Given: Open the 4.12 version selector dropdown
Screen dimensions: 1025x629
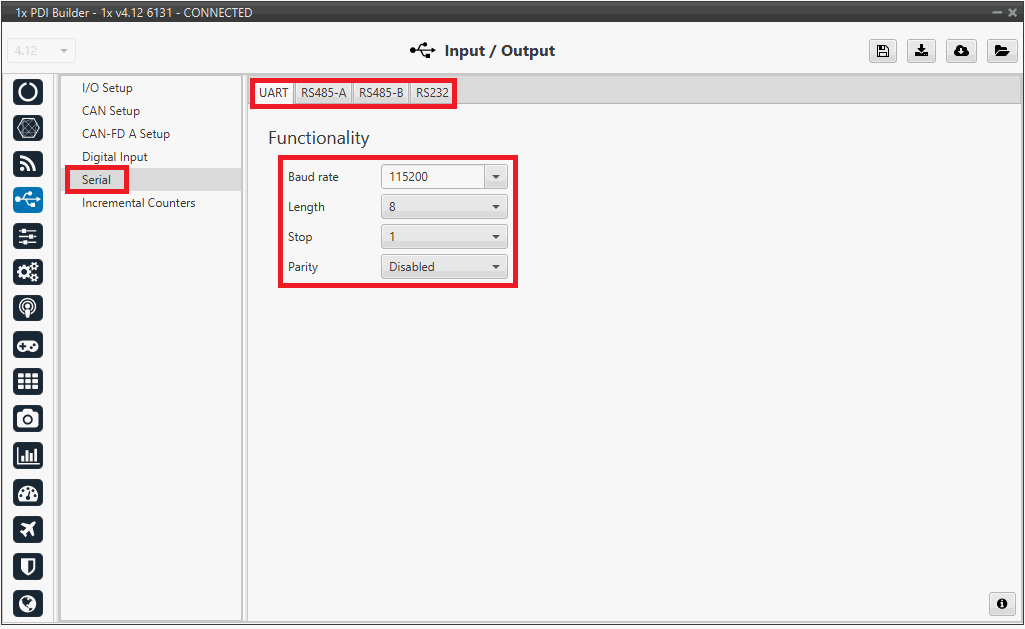Looking at the screenshot, I should tap(41, 51).
